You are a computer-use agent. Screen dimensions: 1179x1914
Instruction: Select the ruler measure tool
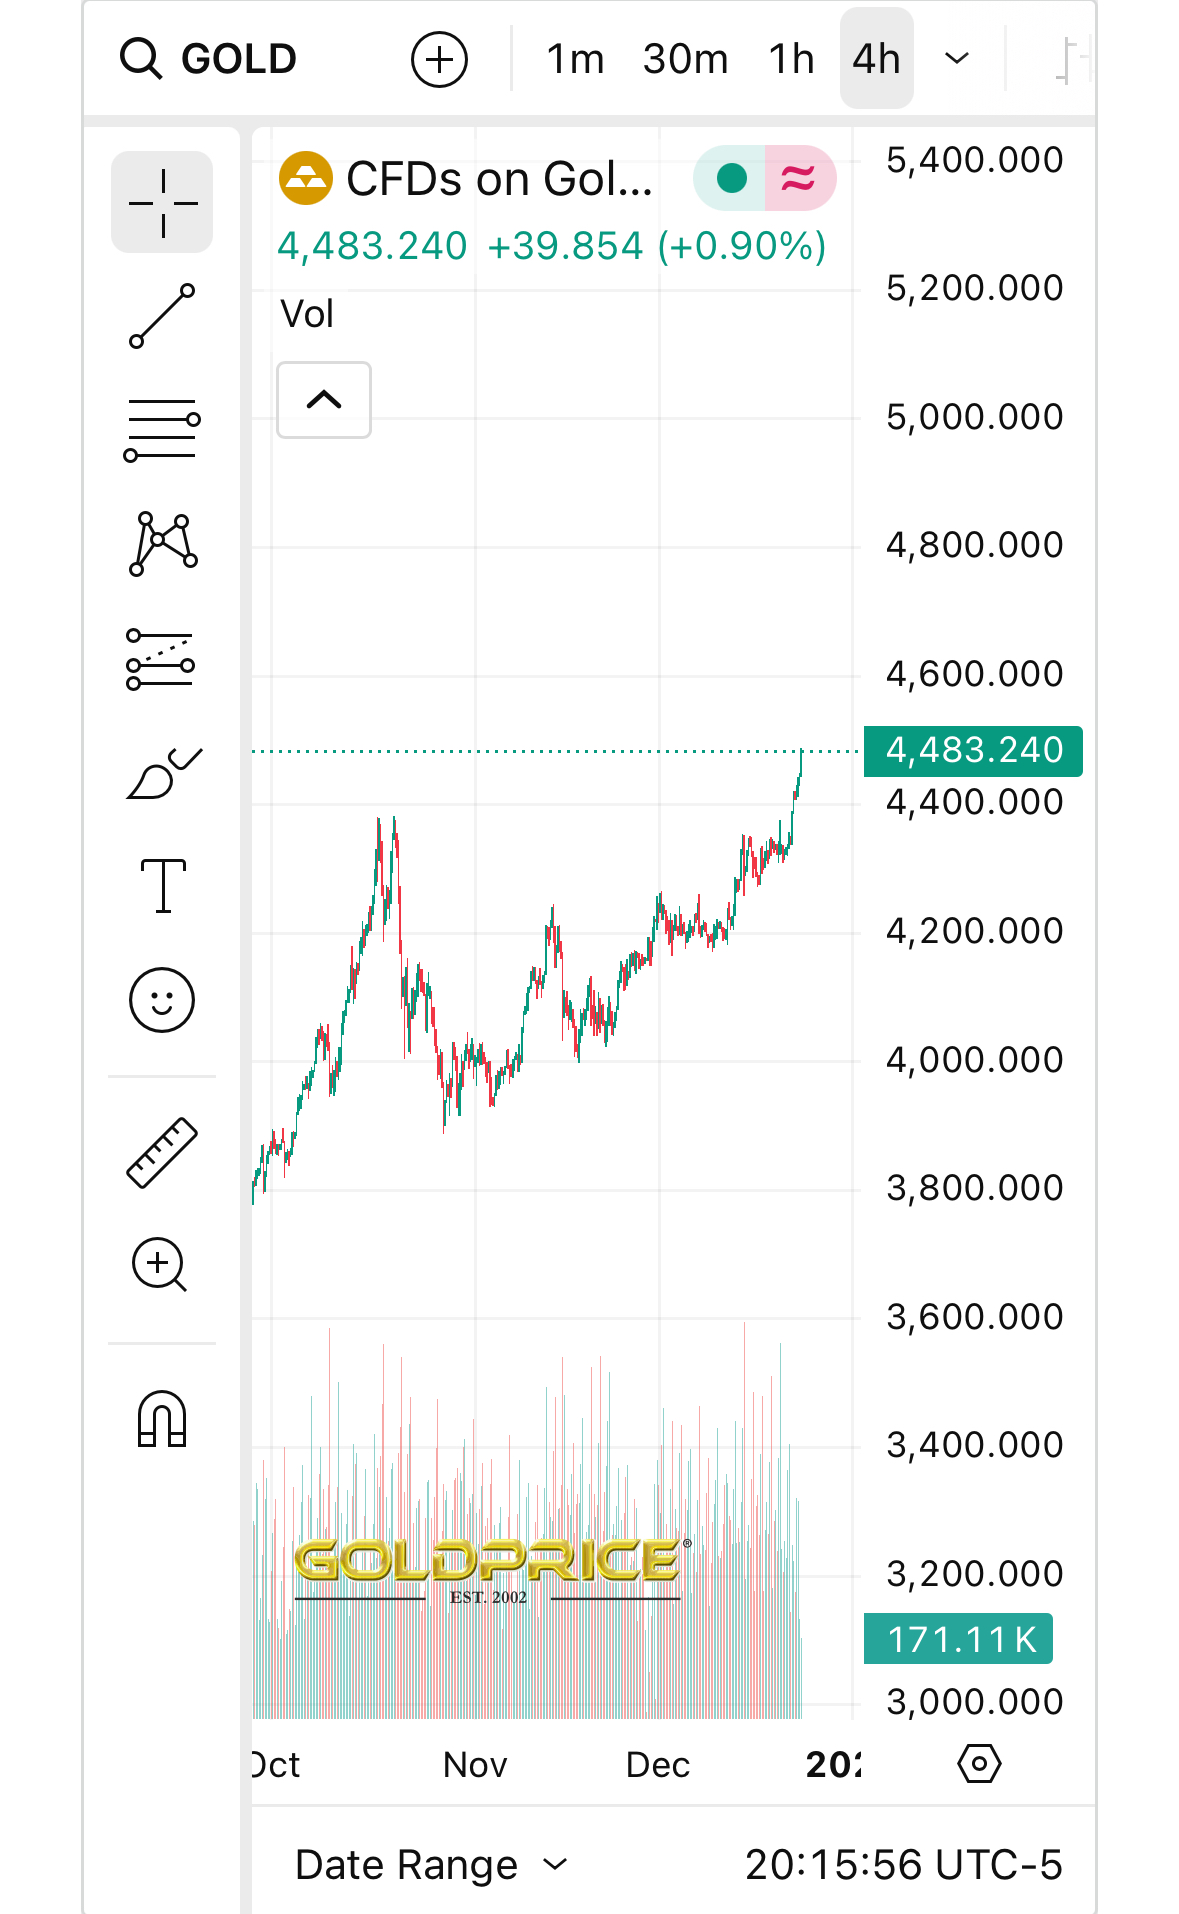point(162,1152)
